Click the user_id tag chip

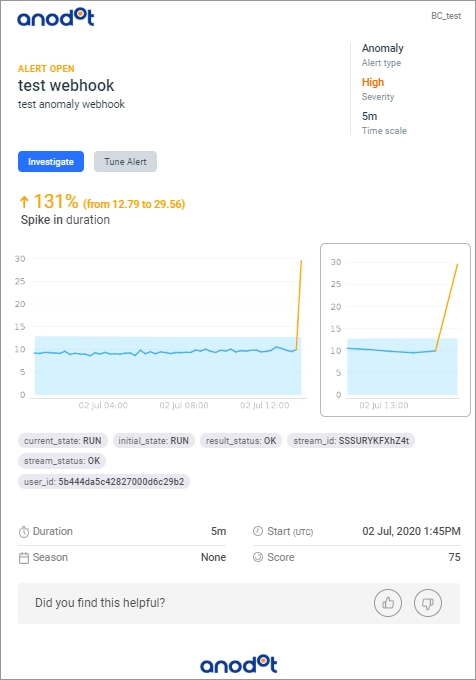[104, 481]
